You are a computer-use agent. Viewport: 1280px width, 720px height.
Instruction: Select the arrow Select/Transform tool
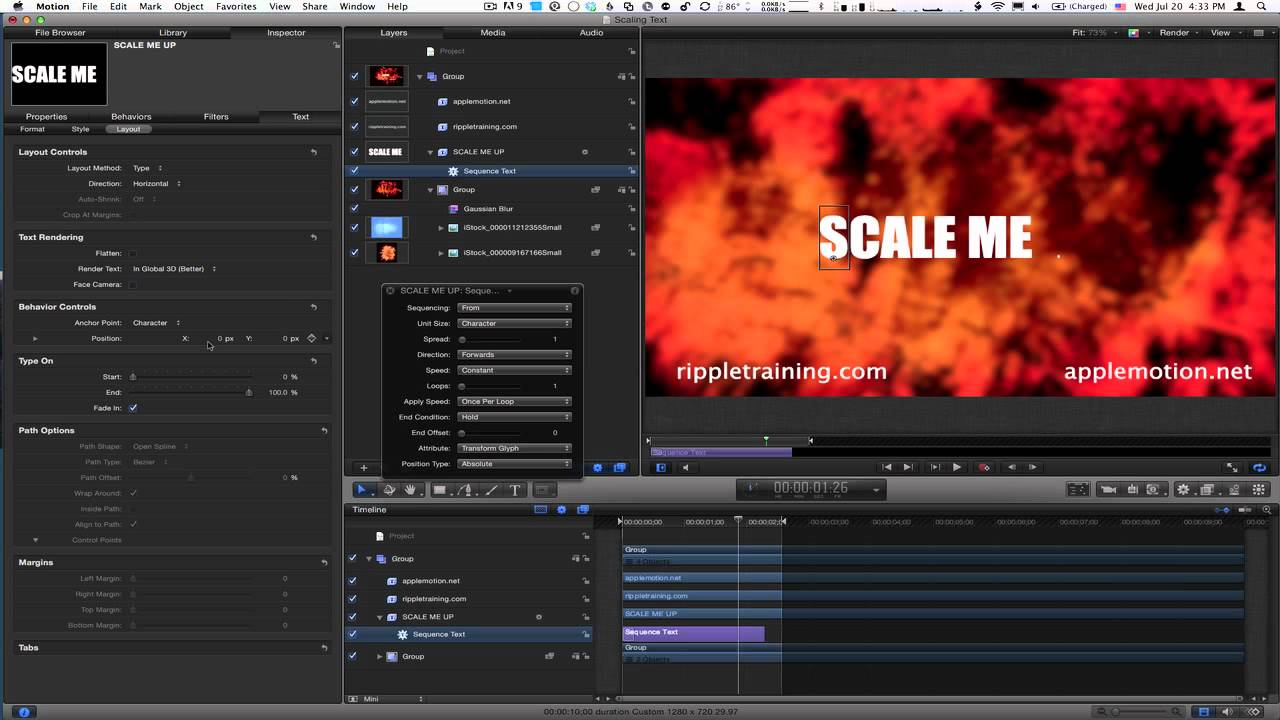tap(362, 490)
